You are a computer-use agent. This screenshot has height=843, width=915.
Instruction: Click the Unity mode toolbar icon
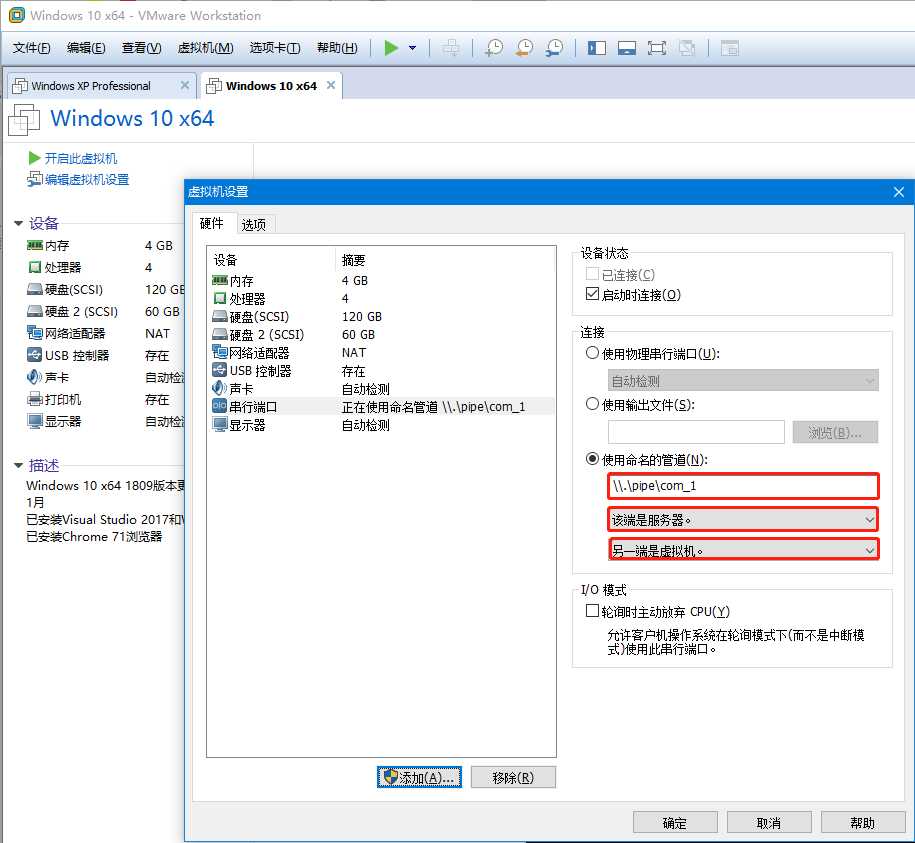687,48
